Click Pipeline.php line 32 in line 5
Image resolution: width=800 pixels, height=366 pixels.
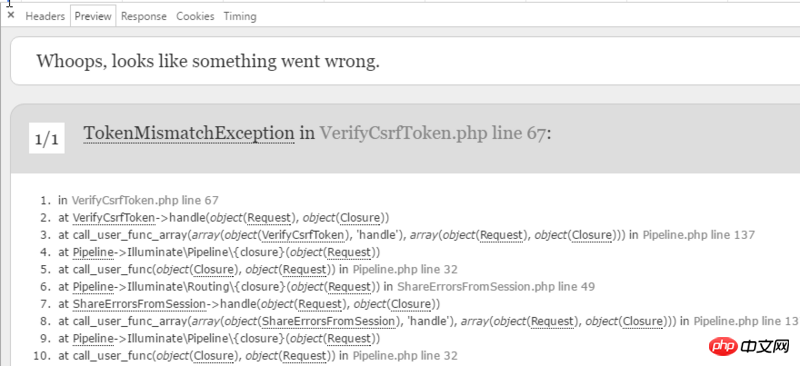tap(405, 270)
